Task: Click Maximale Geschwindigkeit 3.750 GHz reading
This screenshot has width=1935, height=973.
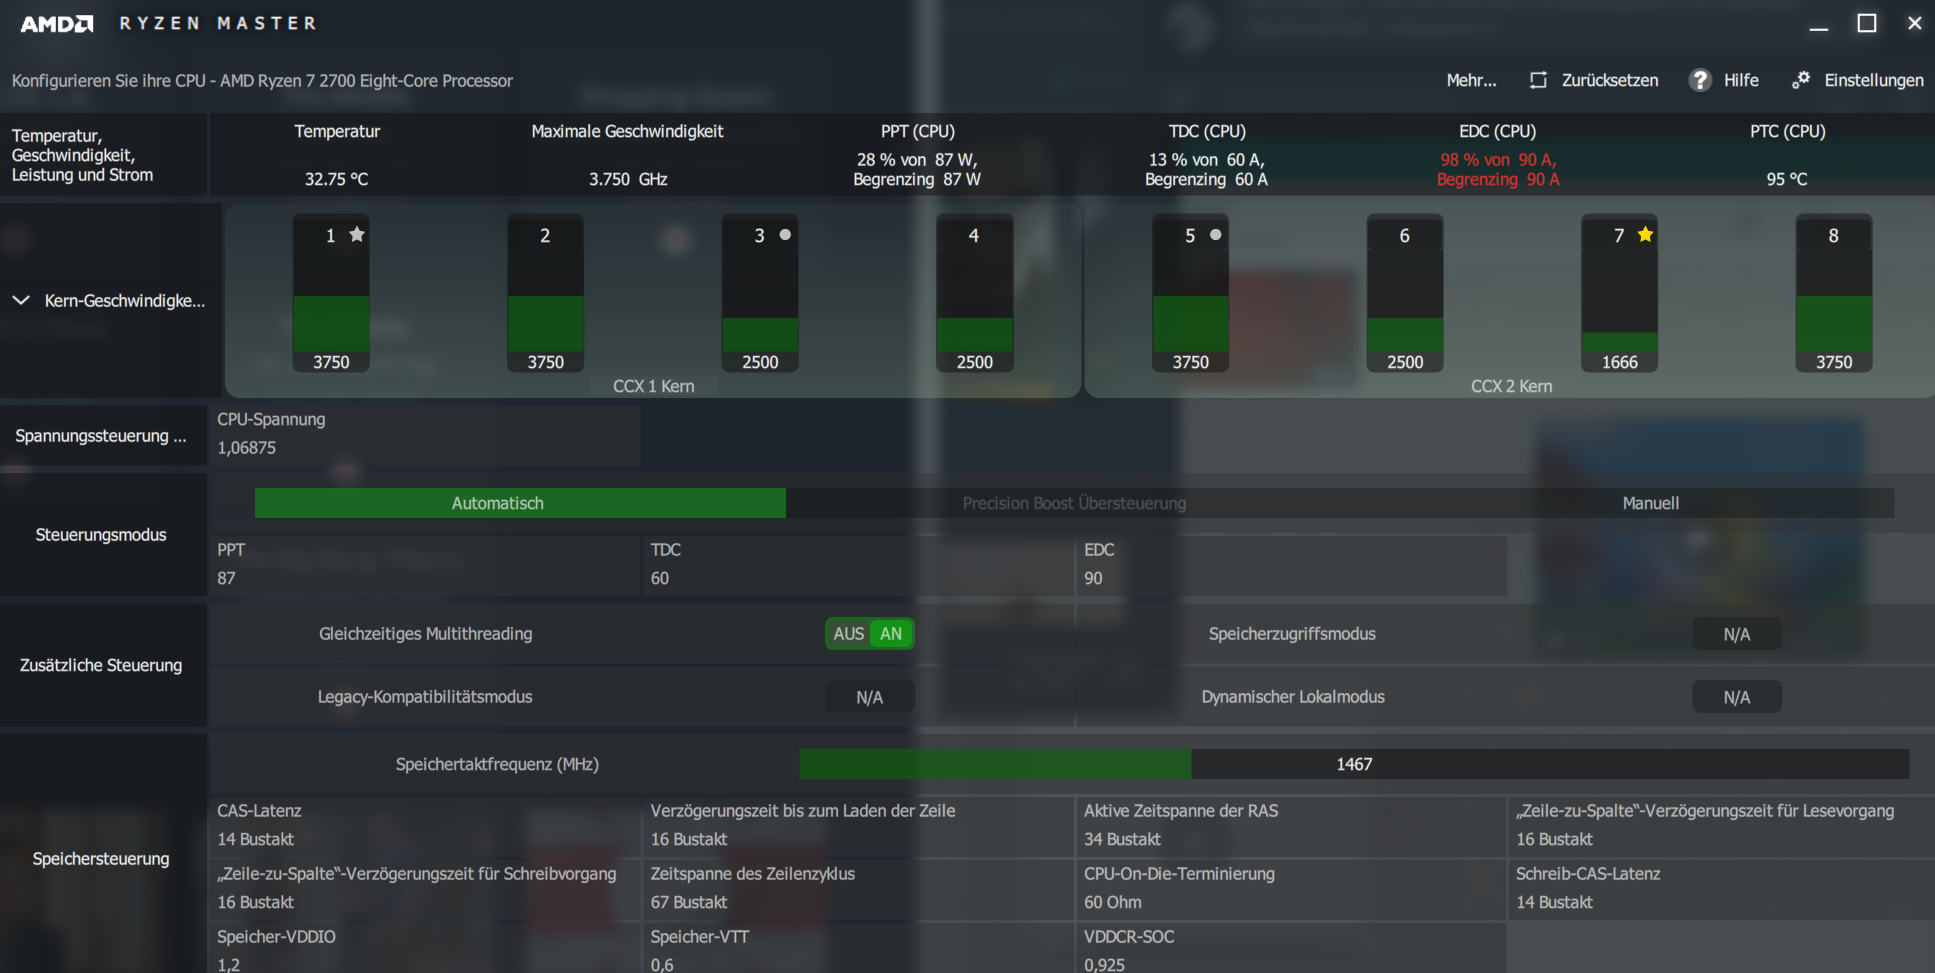Action: click(x=628, y=179)
